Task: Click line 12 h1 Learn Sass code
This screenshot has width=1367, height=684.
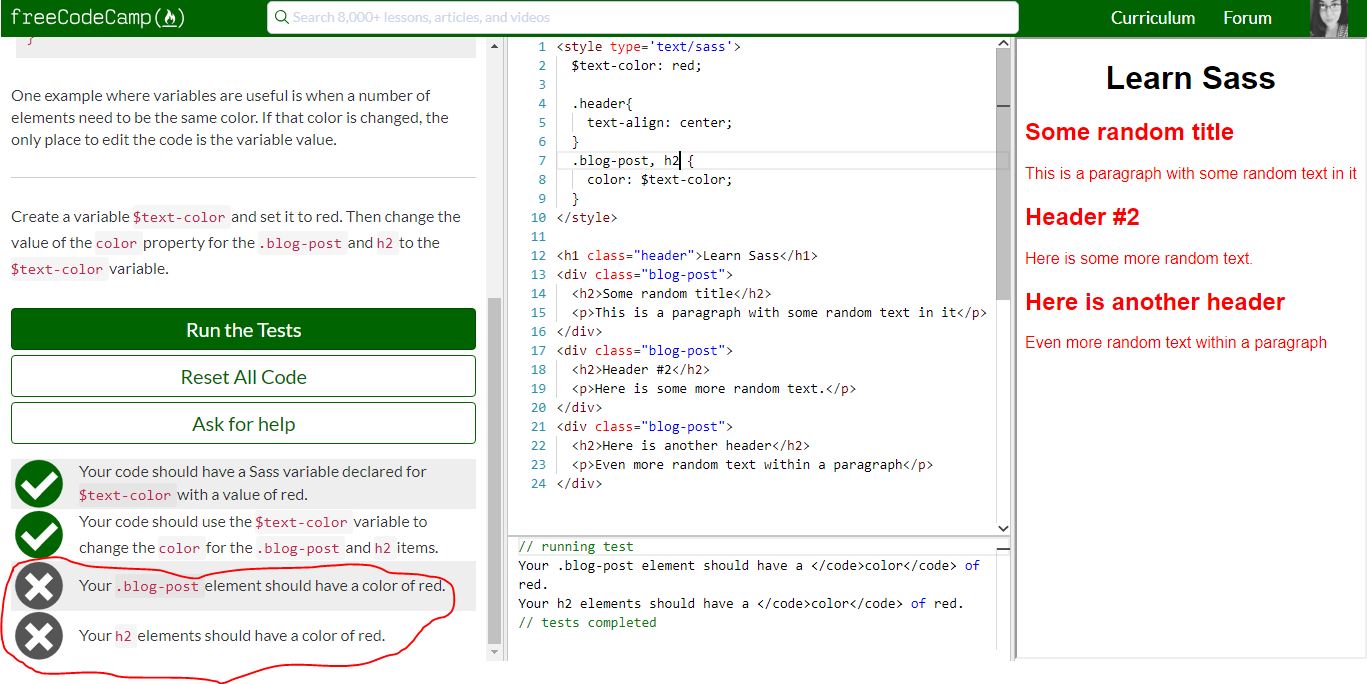Action: (687, 255)
